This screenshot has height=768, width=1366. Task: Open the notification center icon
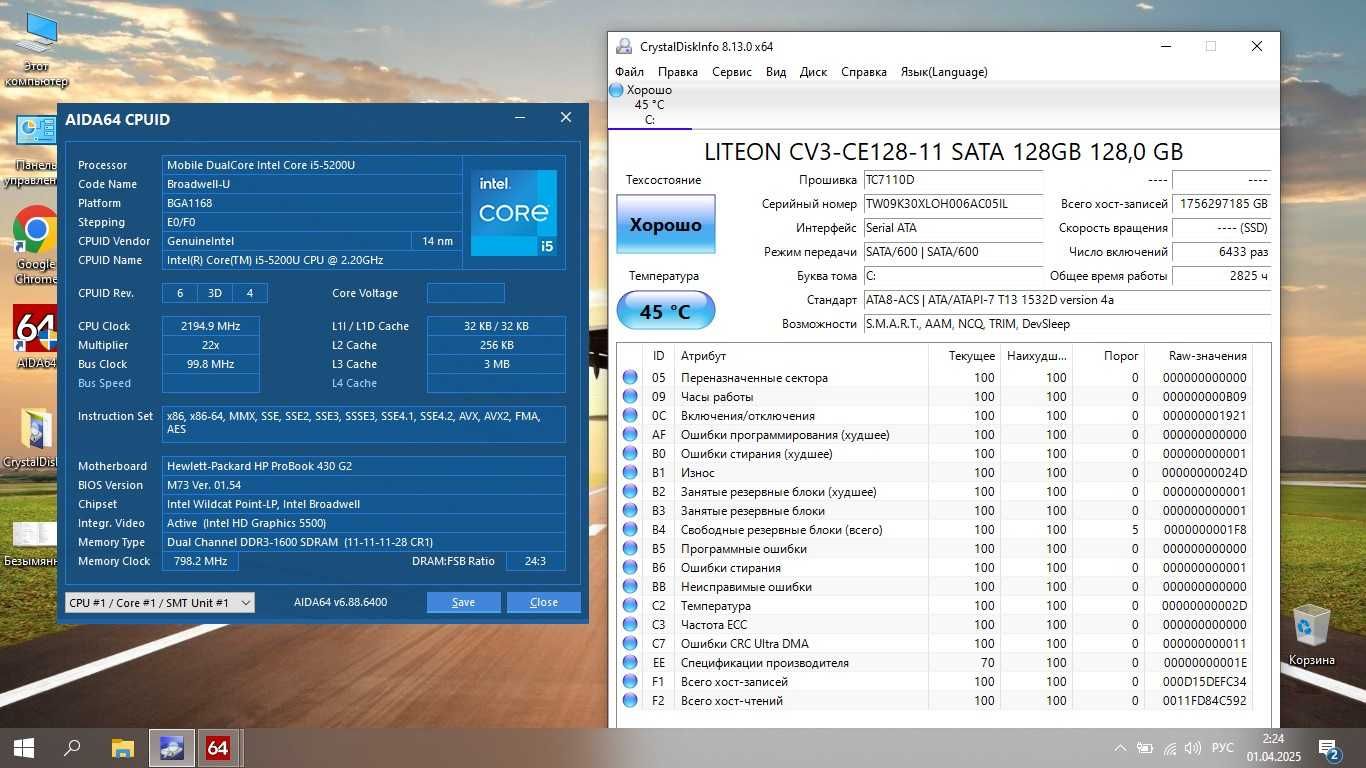point(1329,748)
